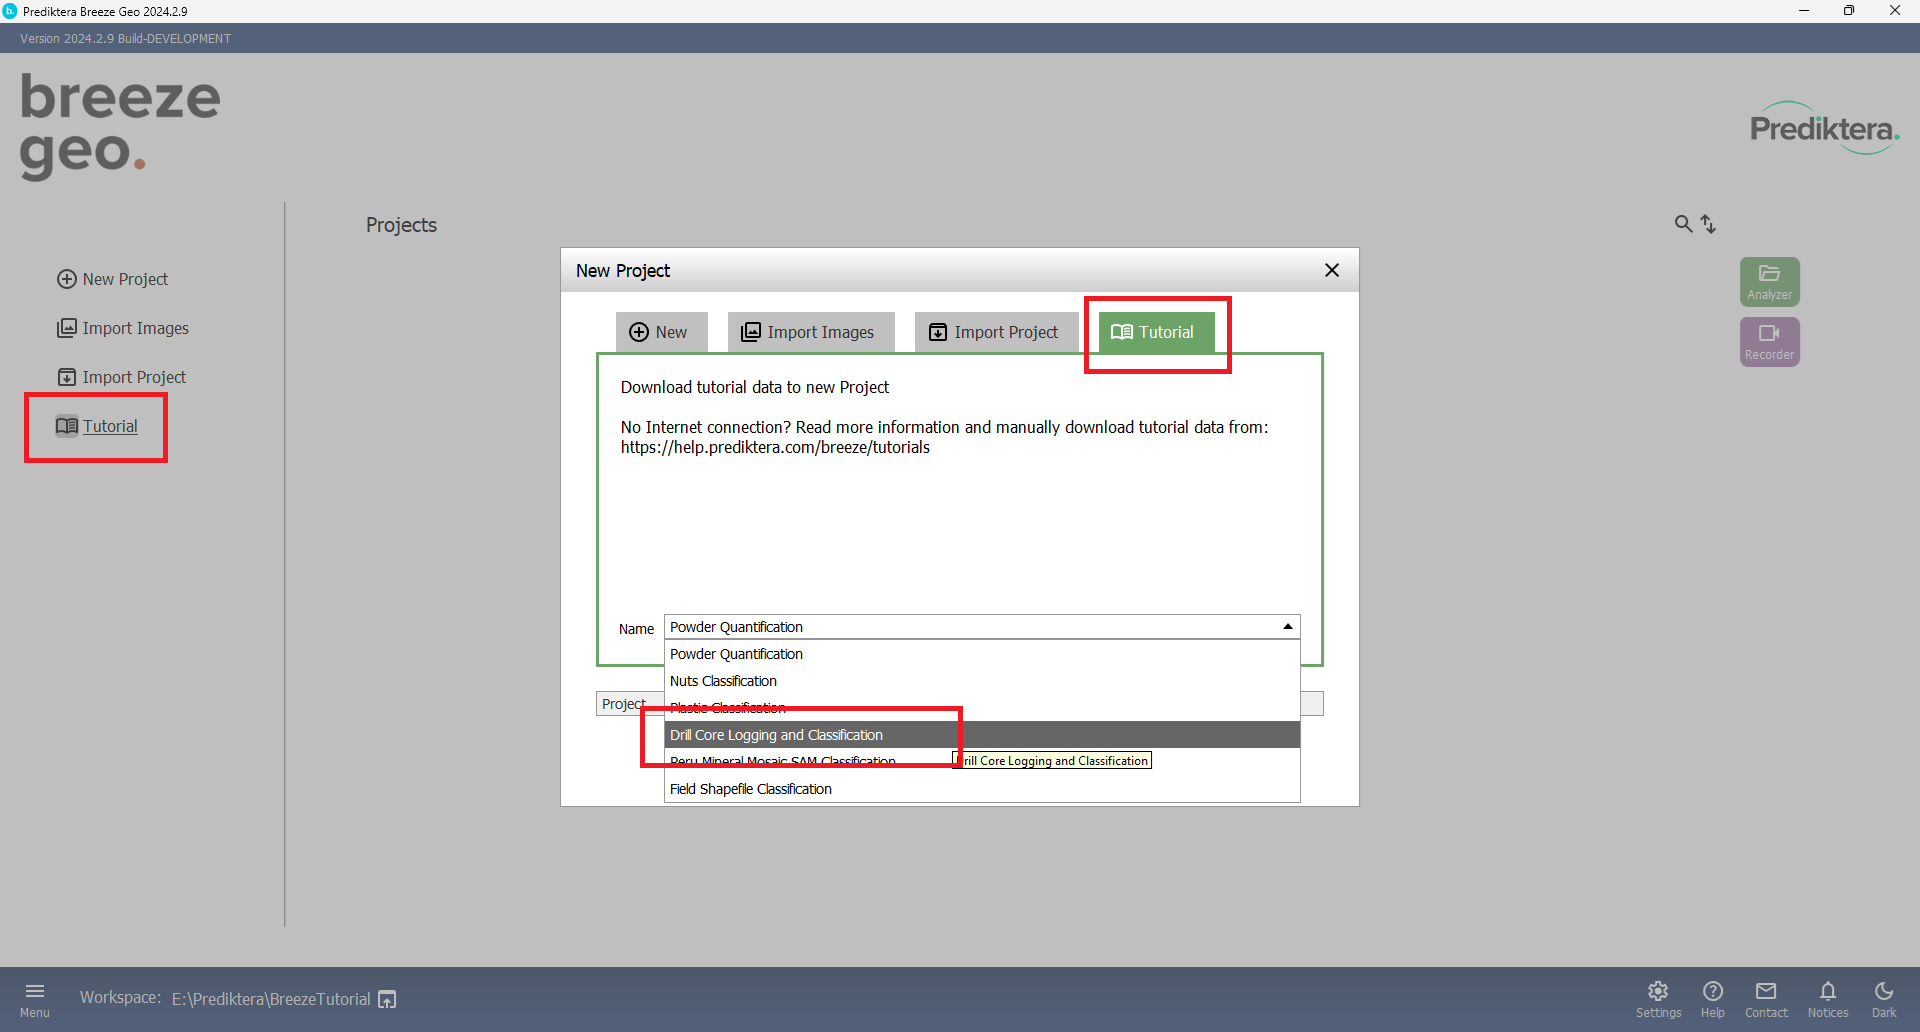This screenshot has width=1920, height=1032.
Task: Select Drill Core Logging and Classification
Action: (x=776, y=735)
